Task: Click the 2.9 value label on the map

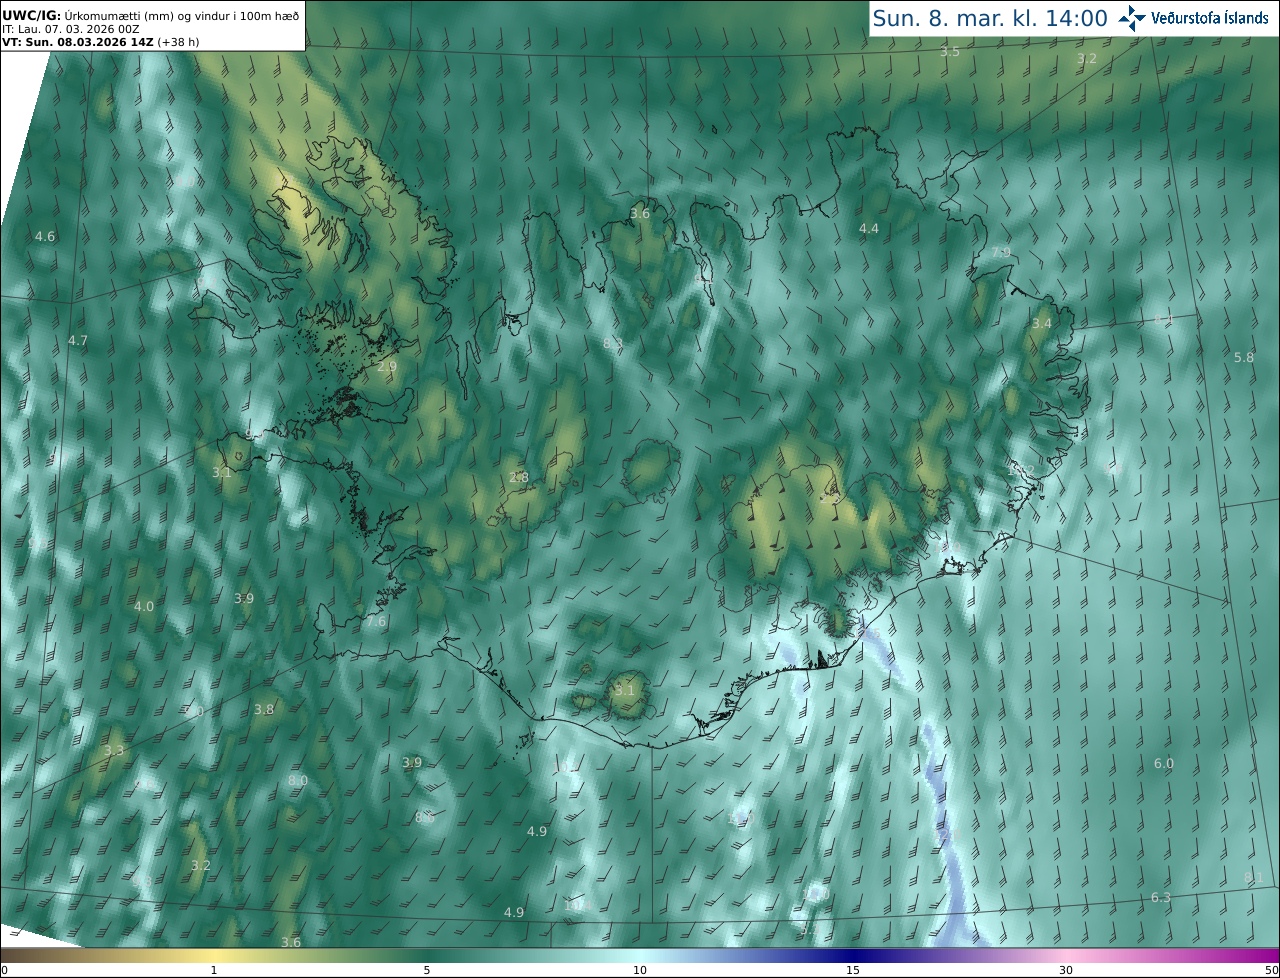Action: [x=387, y=367]
